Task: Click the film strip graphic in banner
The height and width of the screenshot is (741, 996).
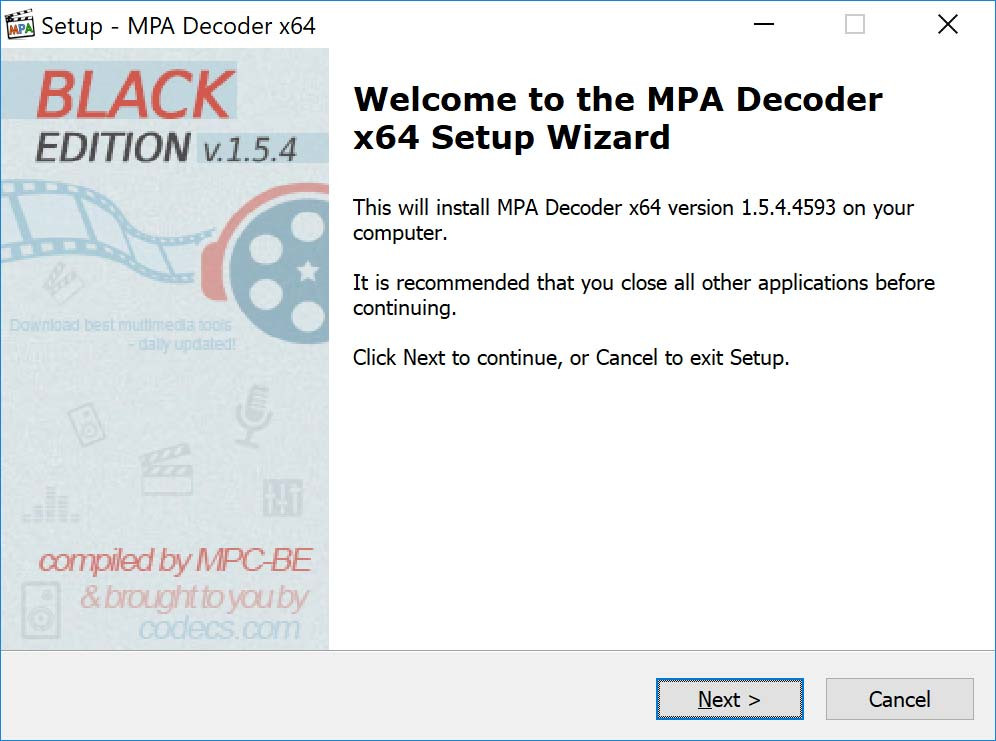Action: (x=102, y=230)
